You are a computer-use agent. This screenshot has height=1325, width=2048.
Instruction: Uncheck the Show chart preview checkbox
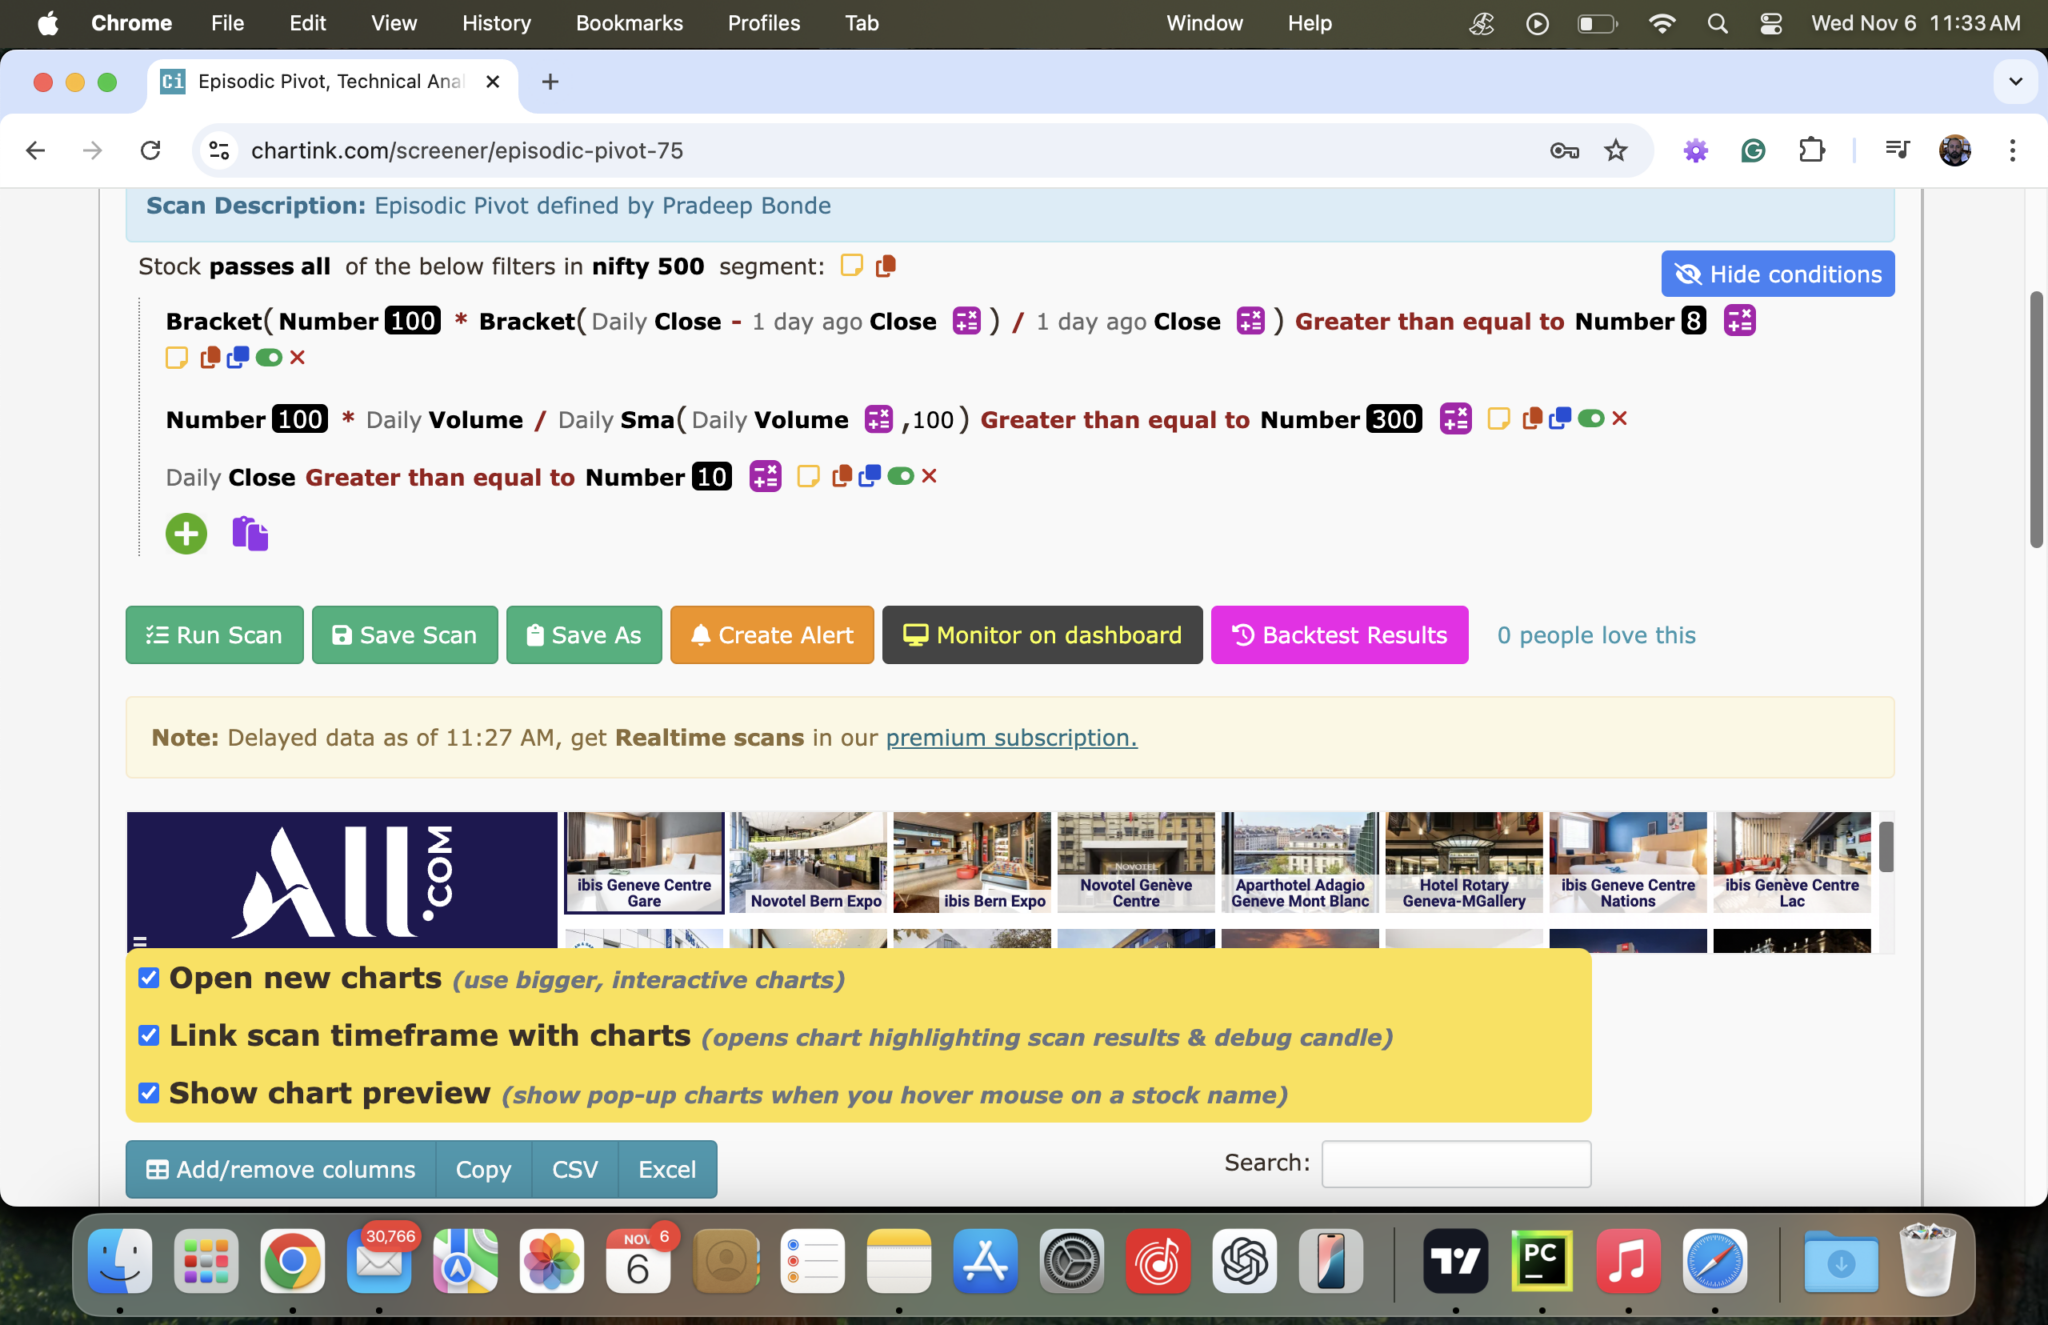[149, 1093]
